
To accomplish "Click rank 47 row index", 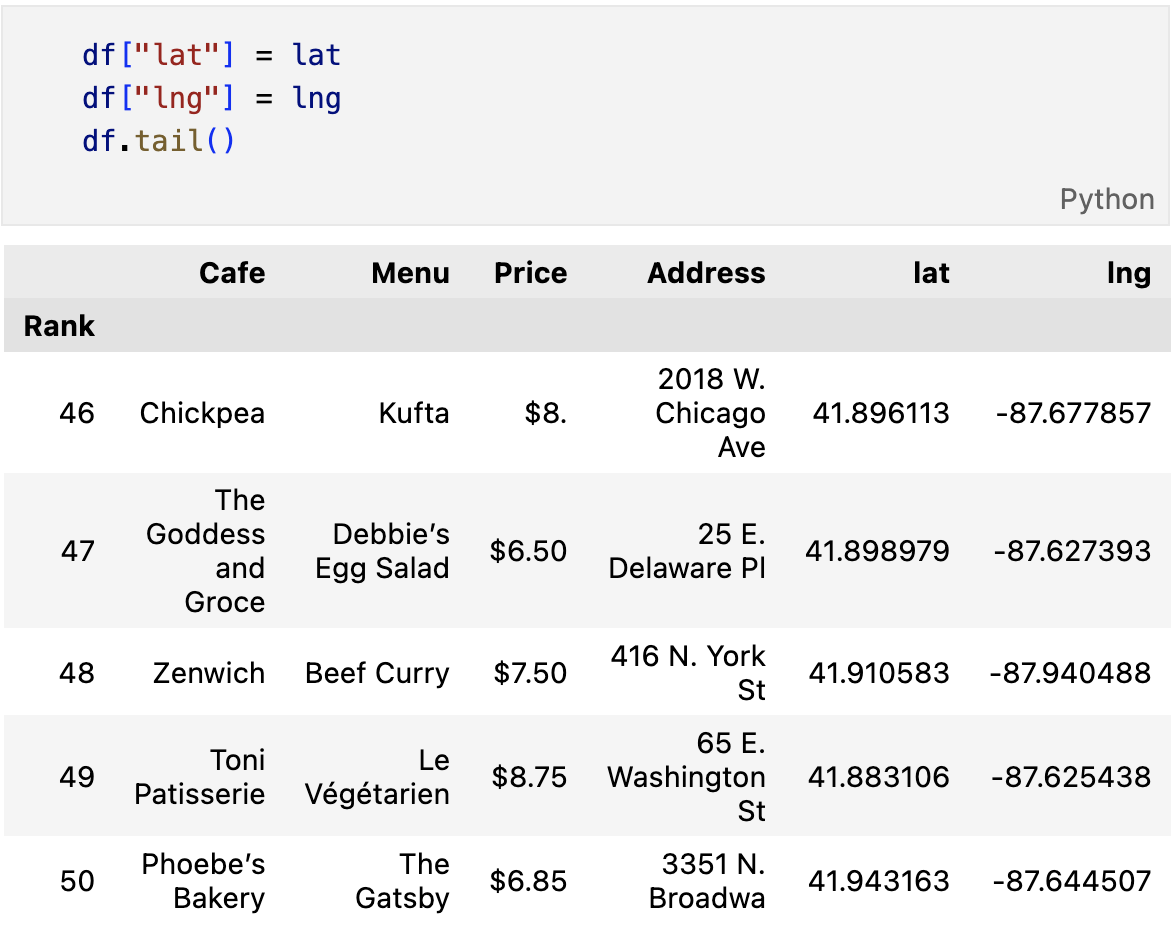I will point(77,551).
